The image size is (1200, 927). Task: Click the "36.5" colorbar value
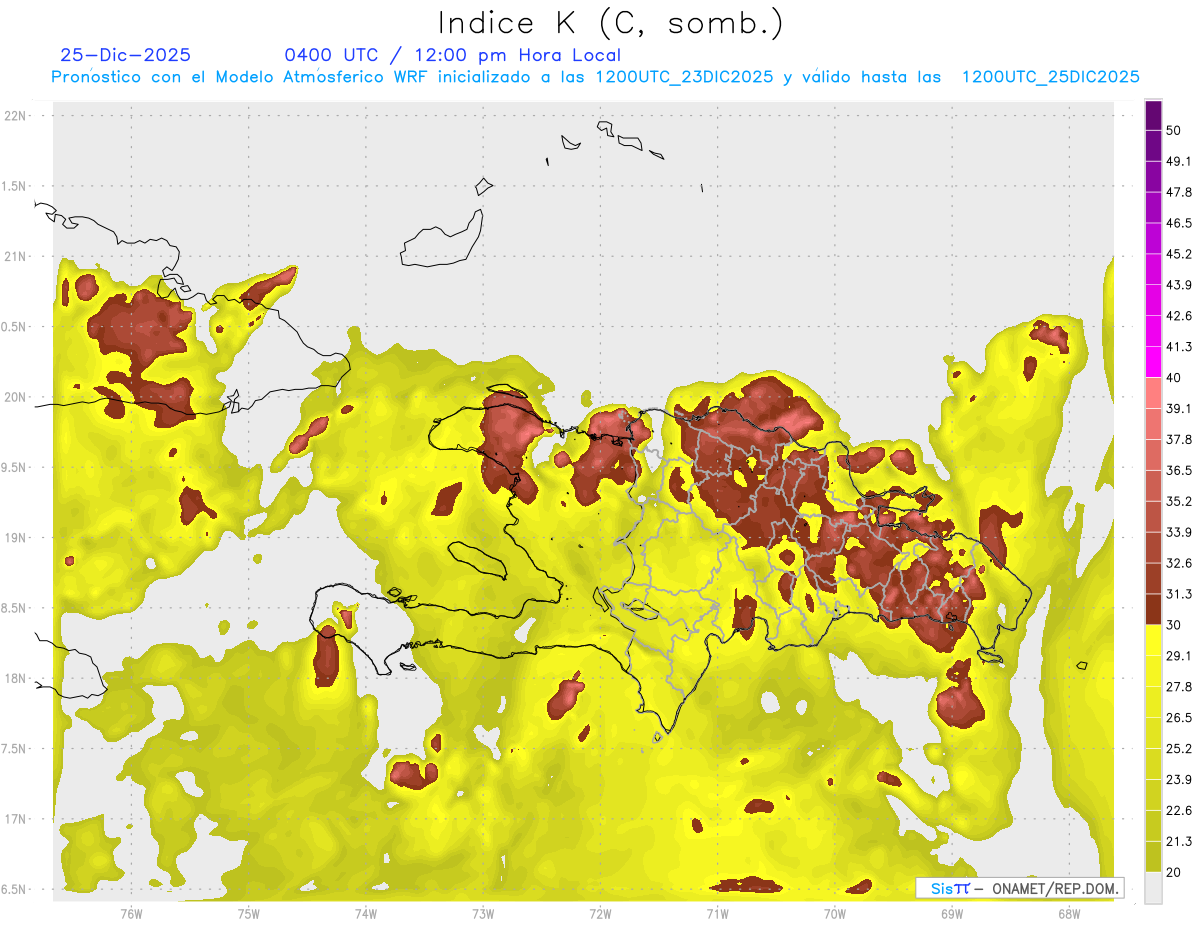coord(1179,470)
